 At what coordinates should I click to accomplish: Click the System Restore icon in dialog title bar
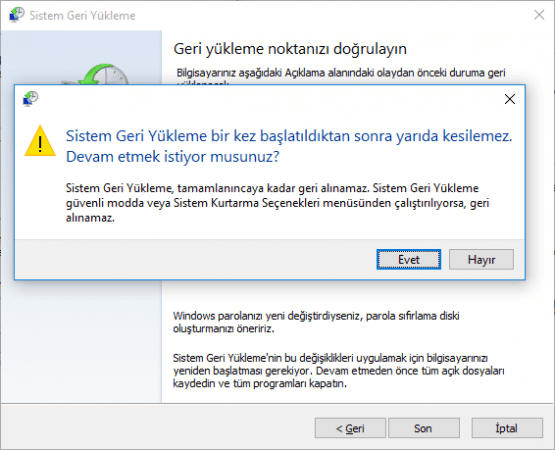(30, 99)
